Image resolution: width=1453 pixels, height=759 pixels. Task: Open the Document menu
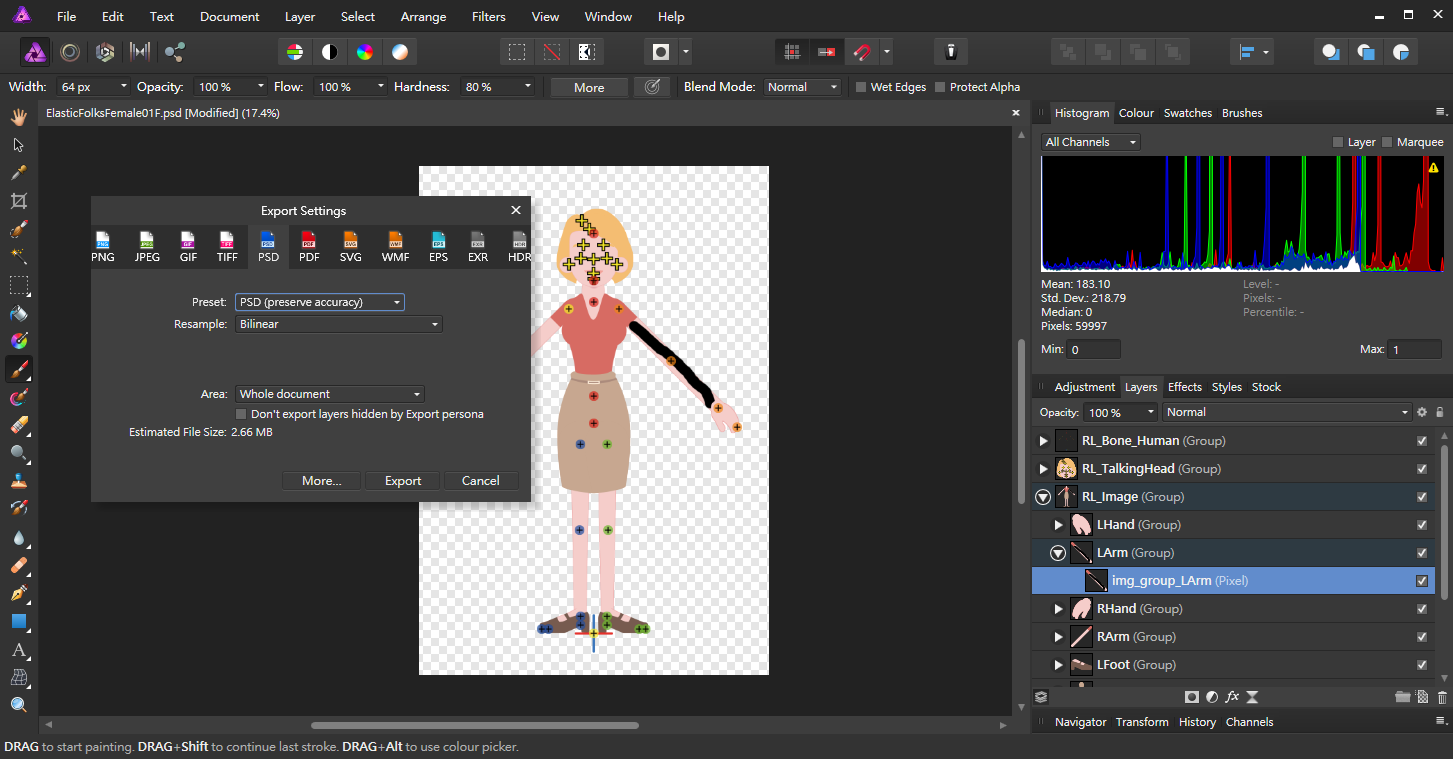click(230, 16)
